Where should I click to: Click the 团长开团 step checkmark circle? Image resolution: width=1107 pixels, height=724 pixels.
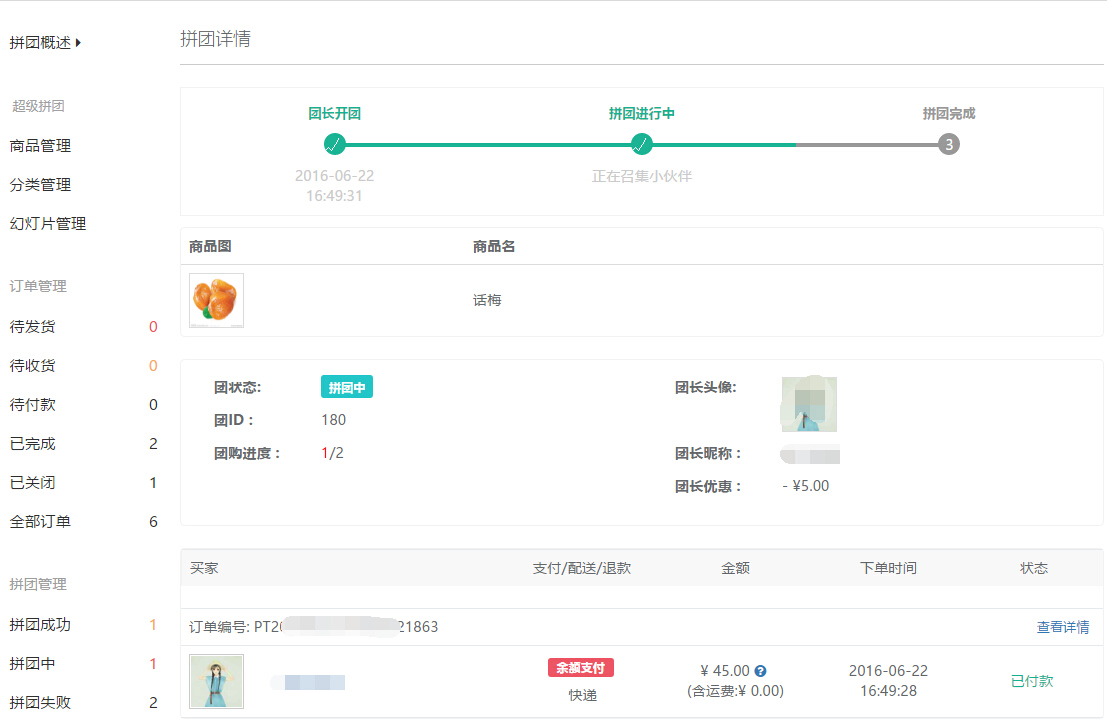[x=335, y=144]
